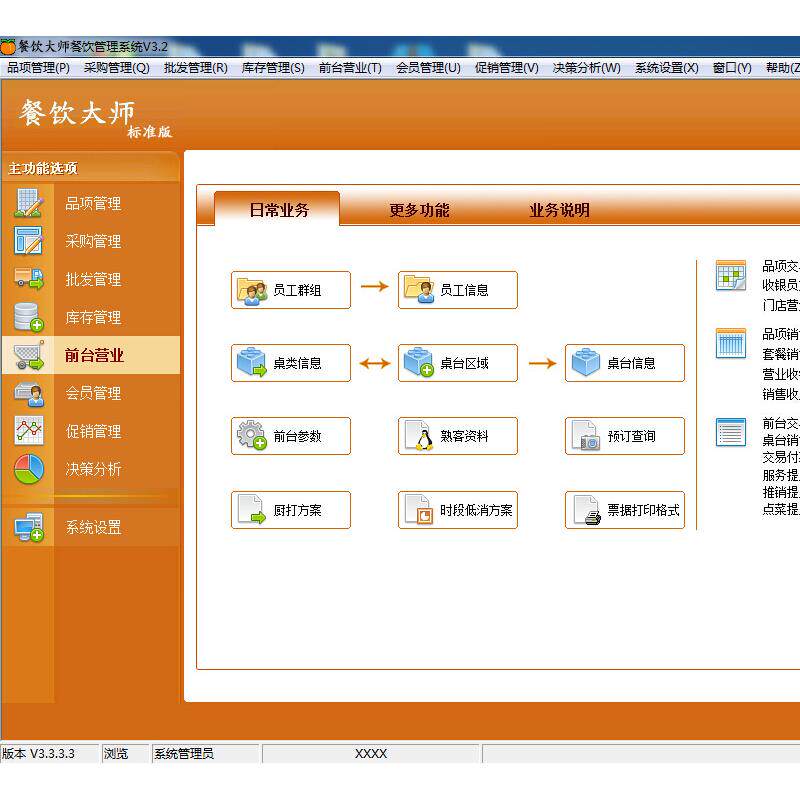Click the 厨打方案 document icon
Viewport: 800px width, 800px height.
tap(252, 509)
